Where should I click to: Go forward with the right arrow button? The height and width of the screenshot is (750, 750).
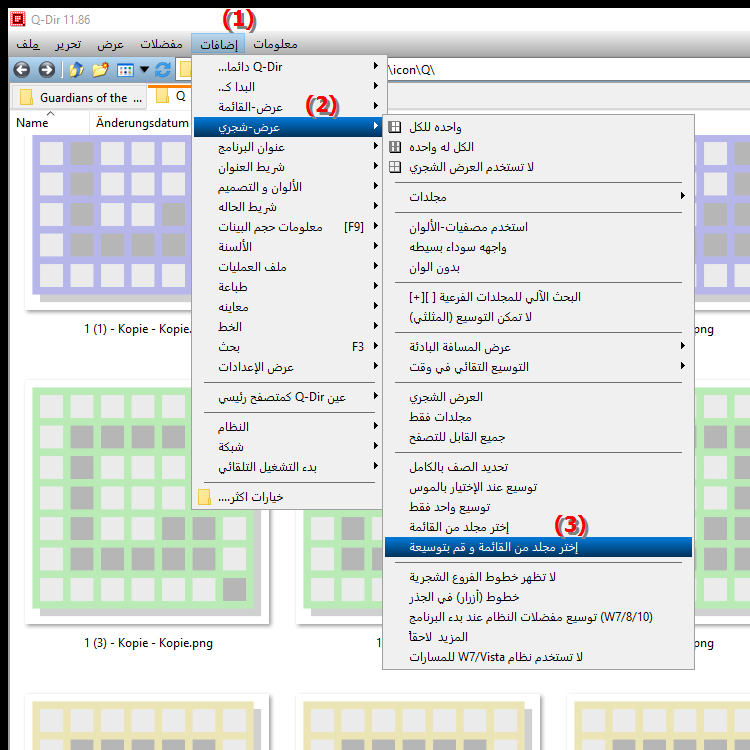(46, 70)
